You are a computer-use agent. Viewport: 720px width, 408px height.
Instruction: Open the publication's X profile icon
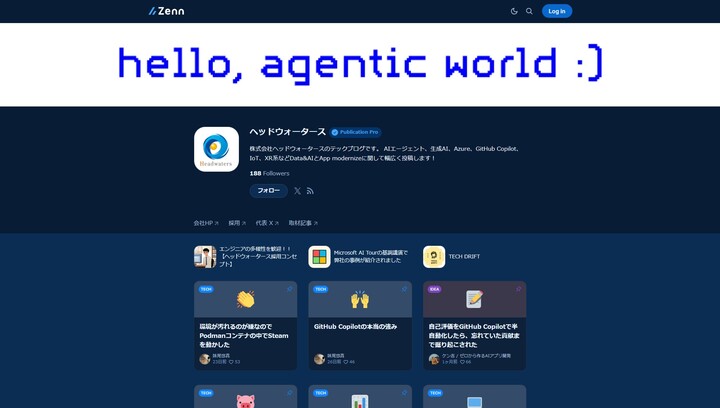pos(298,191)
